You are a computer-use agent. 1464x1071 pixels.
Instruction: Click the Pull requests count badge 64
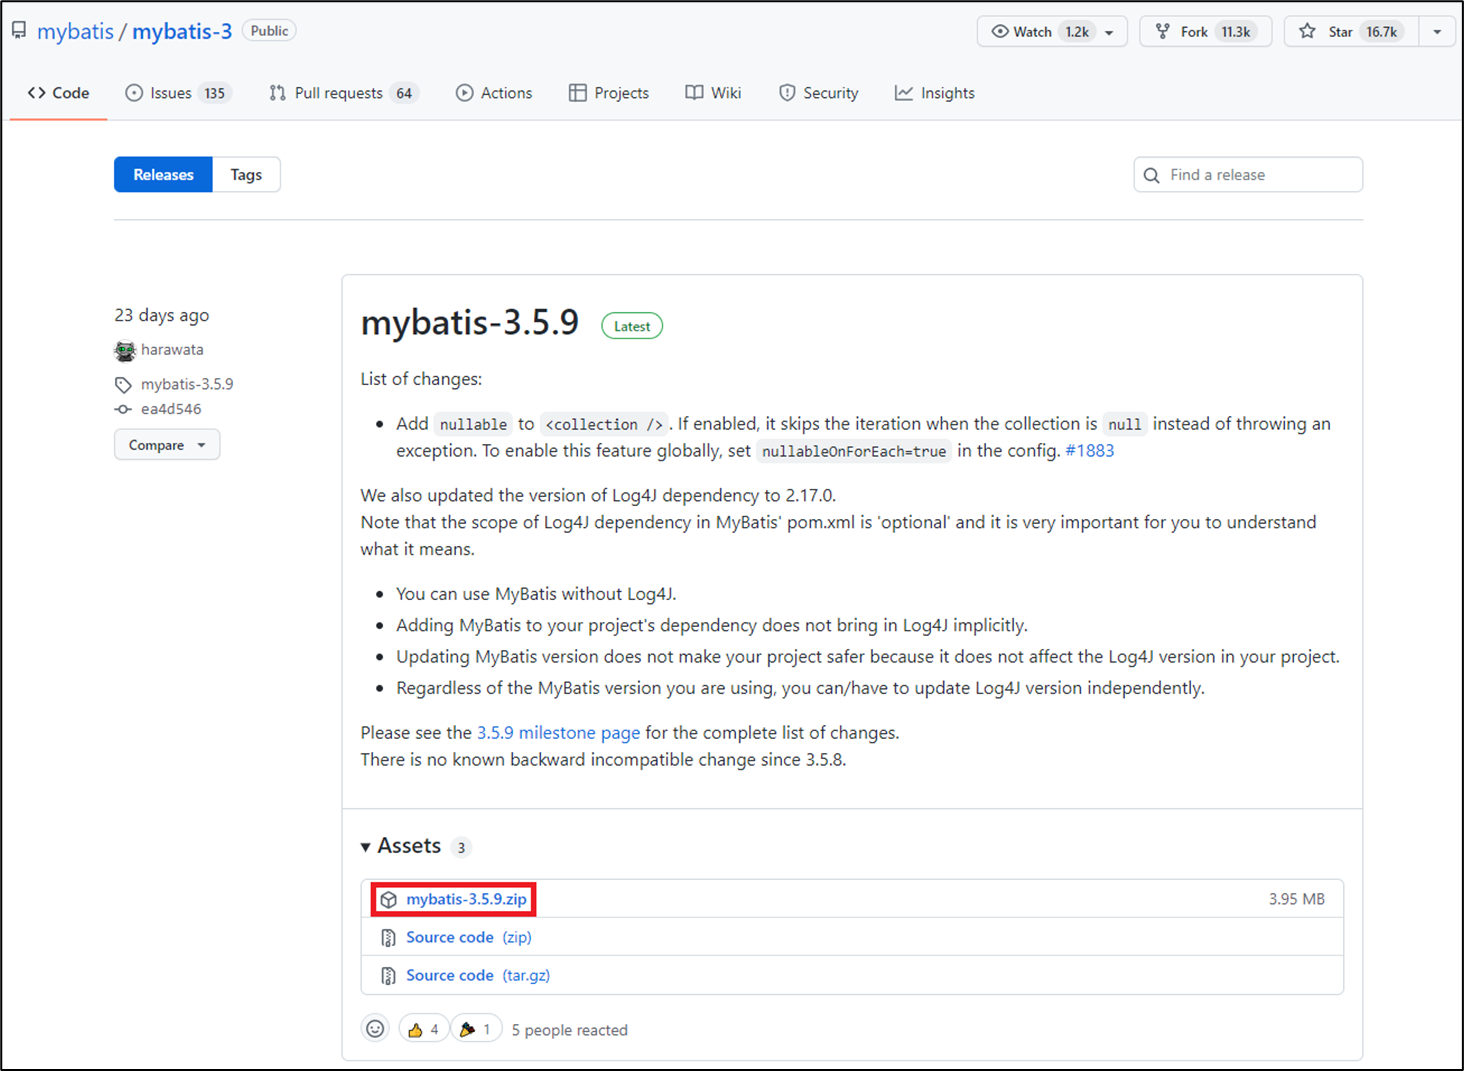click(x=404, y=93)
